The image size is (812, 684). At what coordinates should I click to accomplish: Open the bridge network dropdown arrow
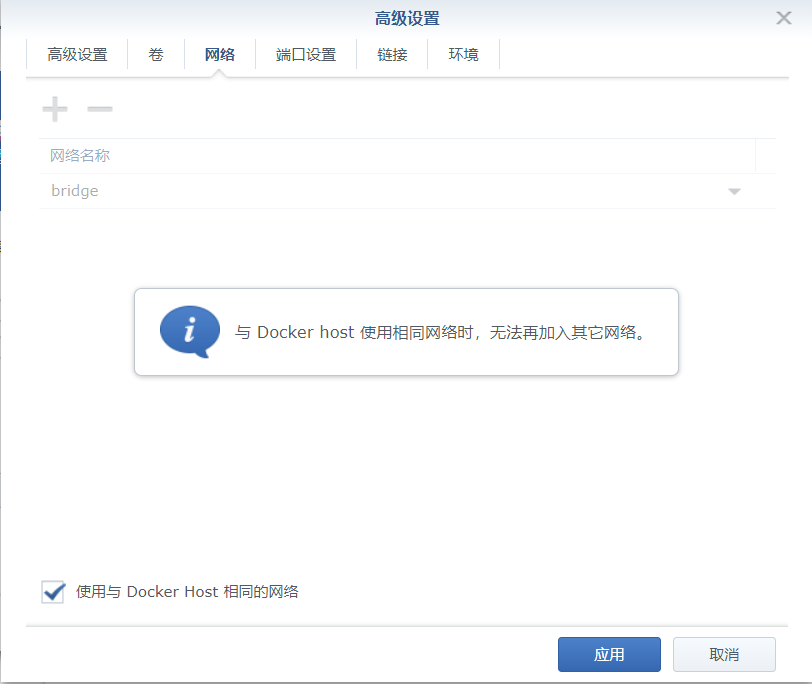[x=734, y=192]
